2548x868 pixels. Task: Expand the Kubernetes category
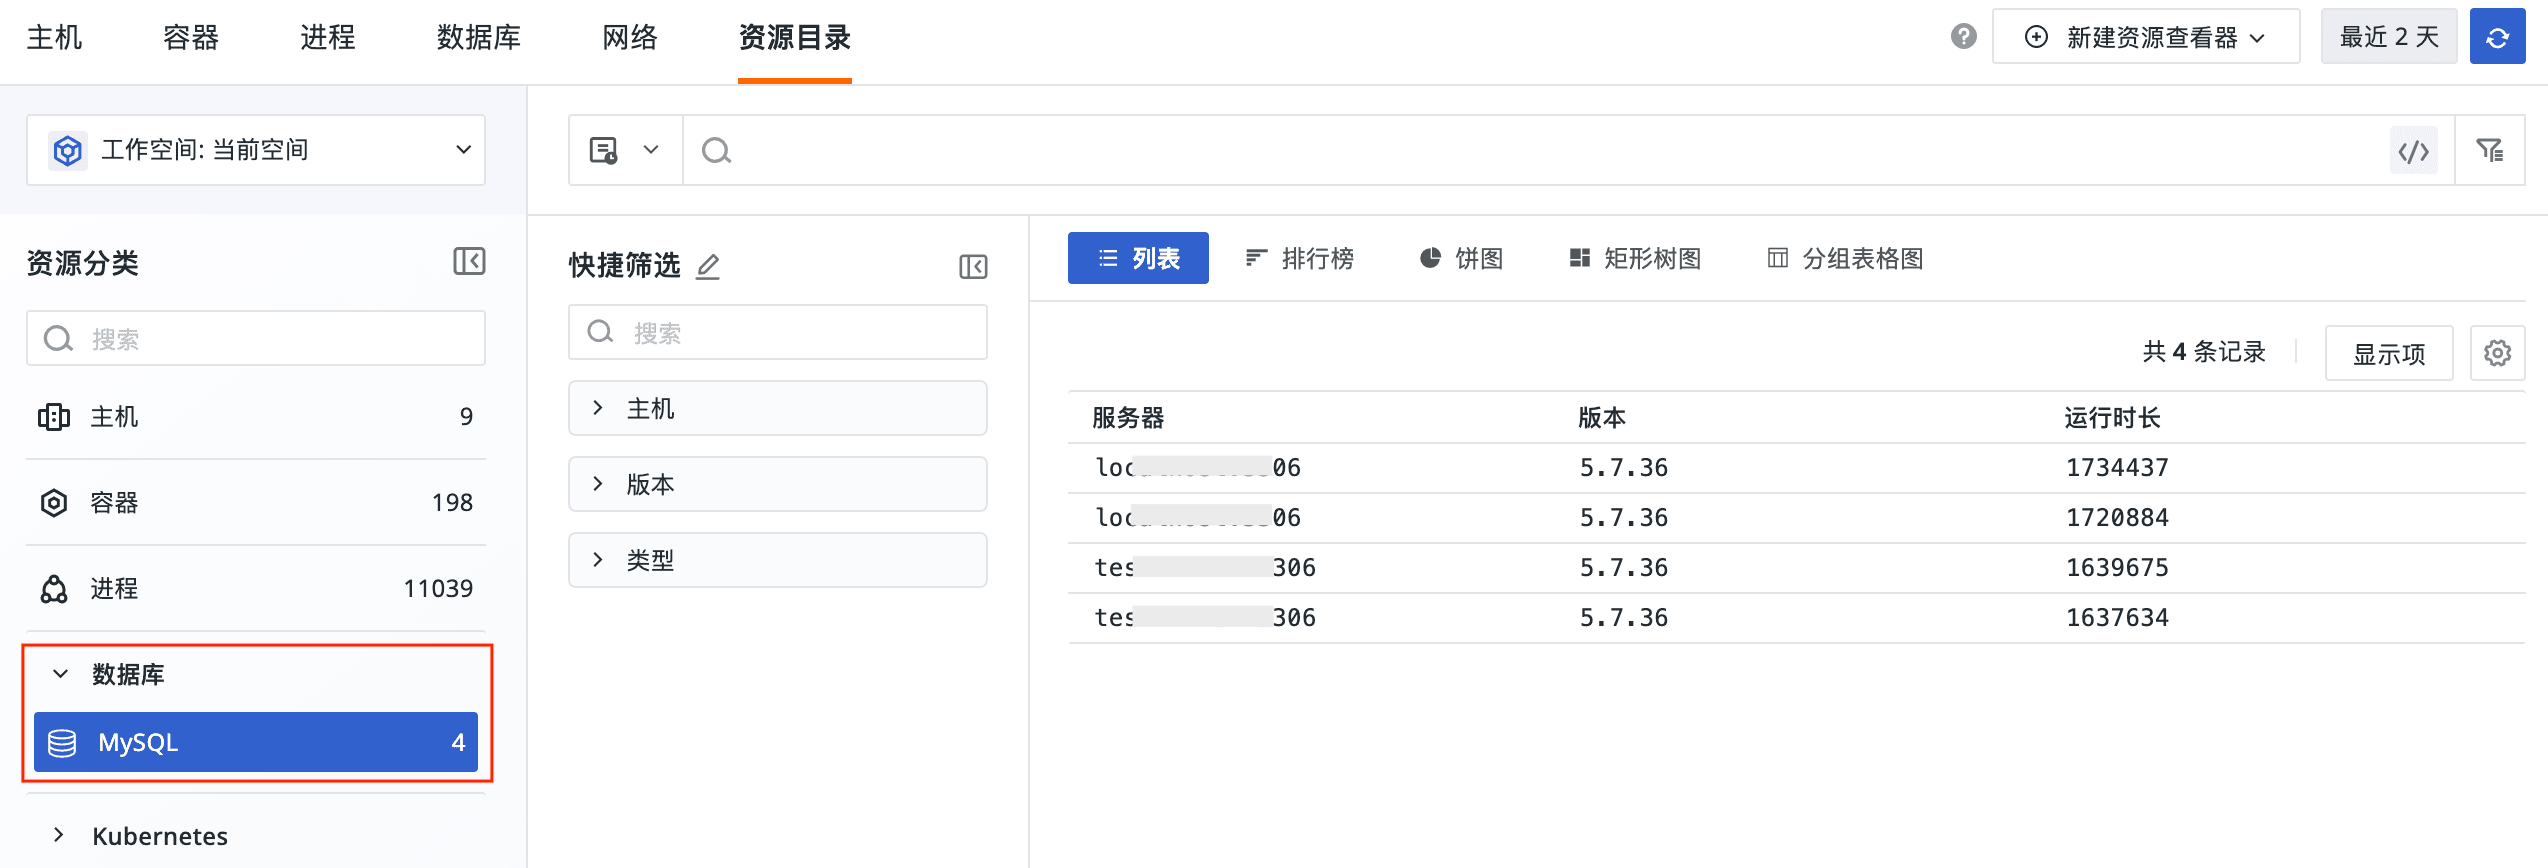(x=160, y=836)
